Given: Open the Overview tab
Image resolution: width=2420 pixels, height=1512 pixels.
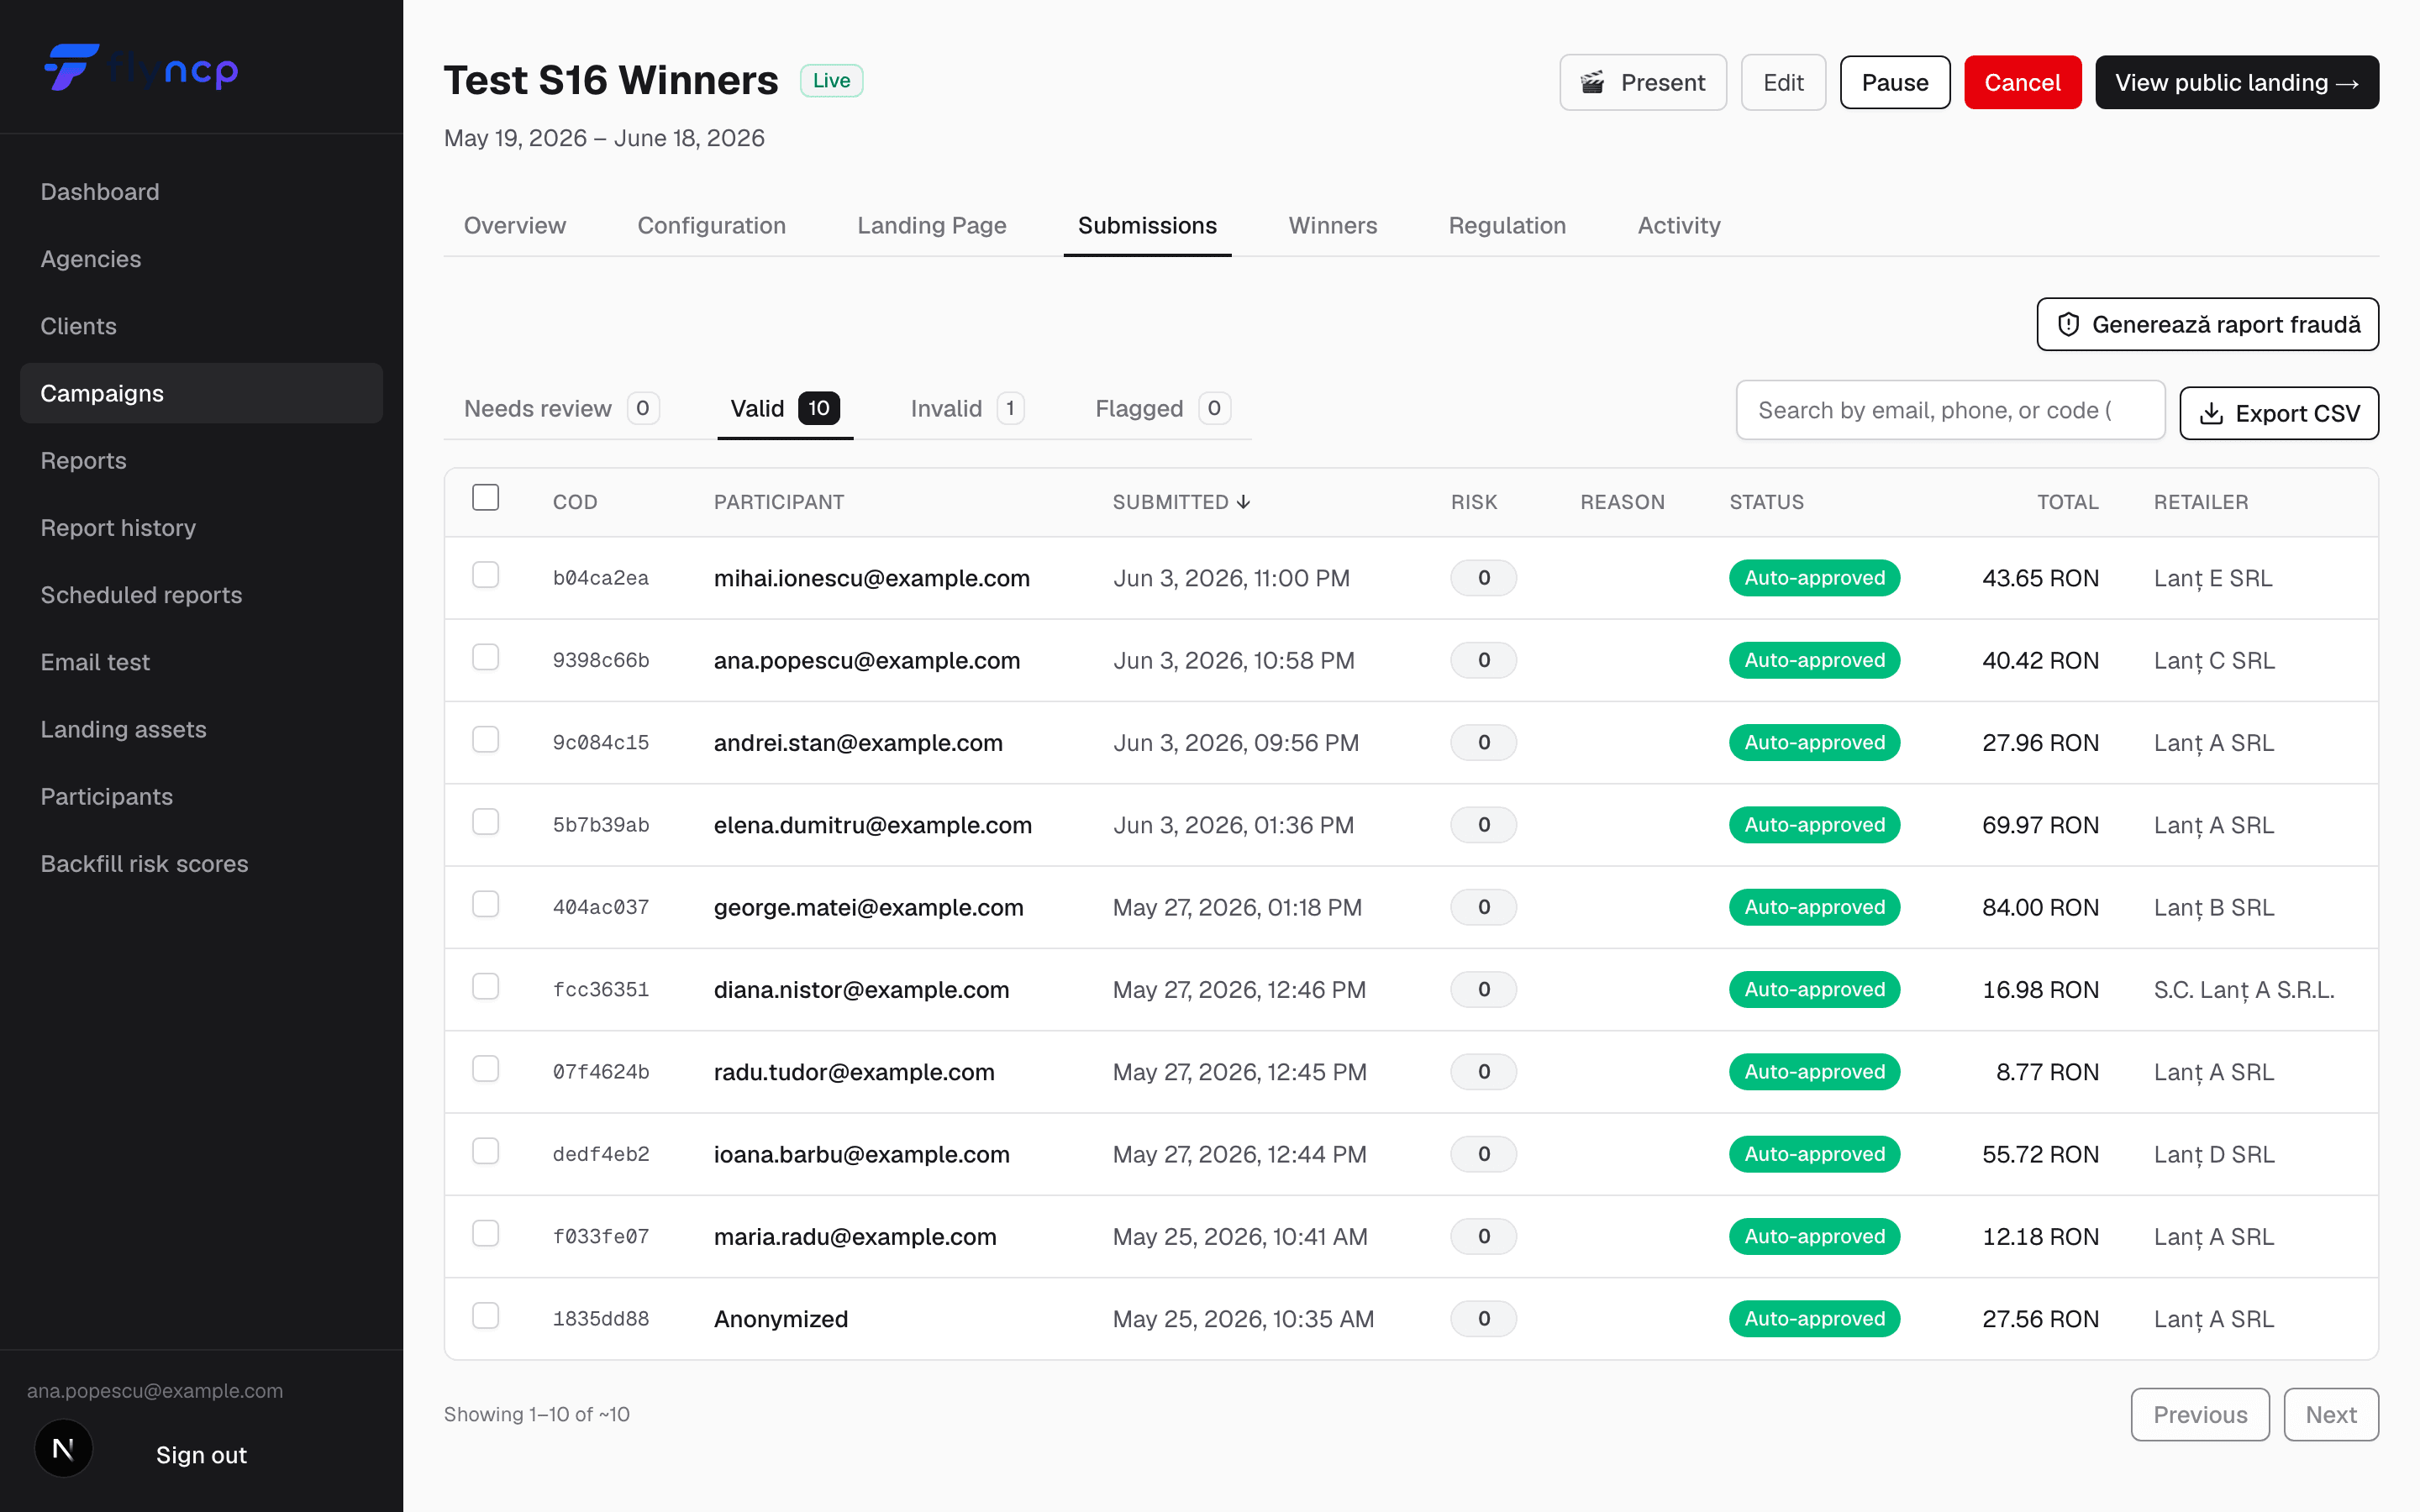Looking at the screenshot, I should coord(515,225).
